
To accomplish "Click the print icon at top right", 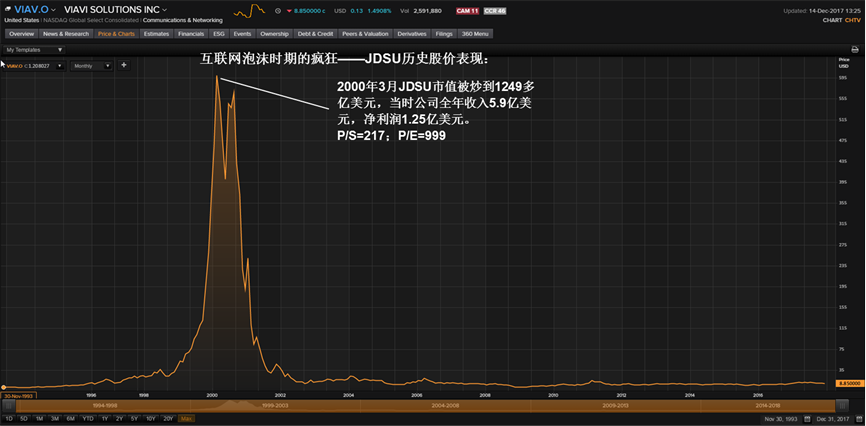I will (x=856, y=48).
